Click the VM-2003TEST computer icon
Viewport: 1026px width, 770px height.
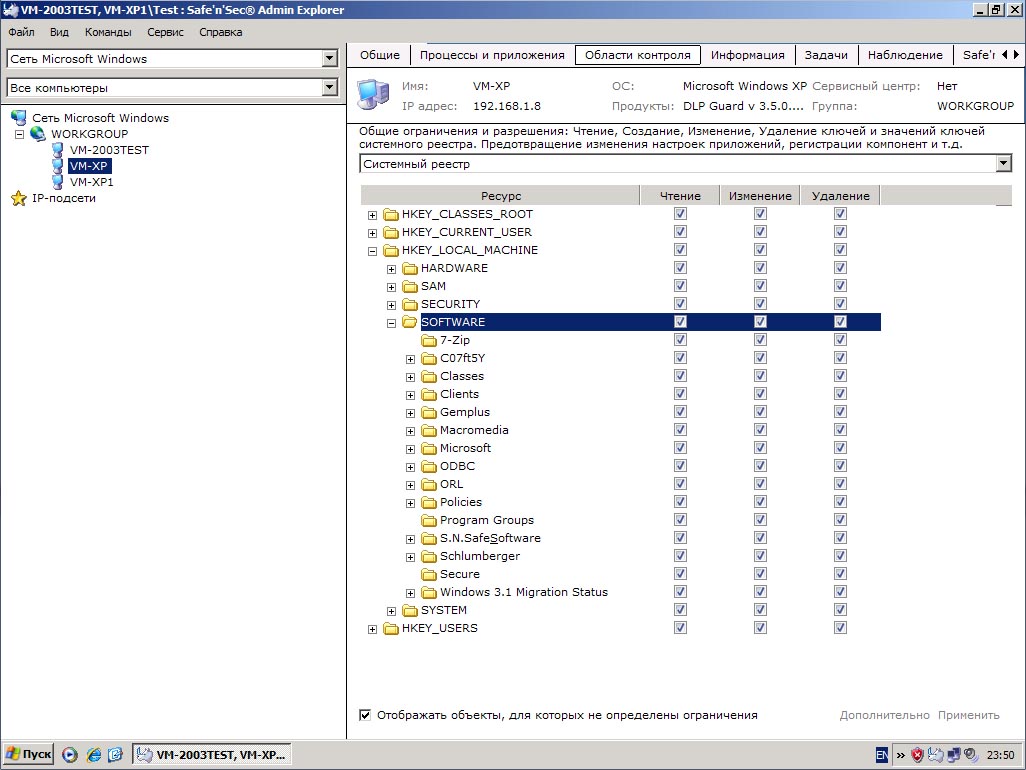coord(58,150)
